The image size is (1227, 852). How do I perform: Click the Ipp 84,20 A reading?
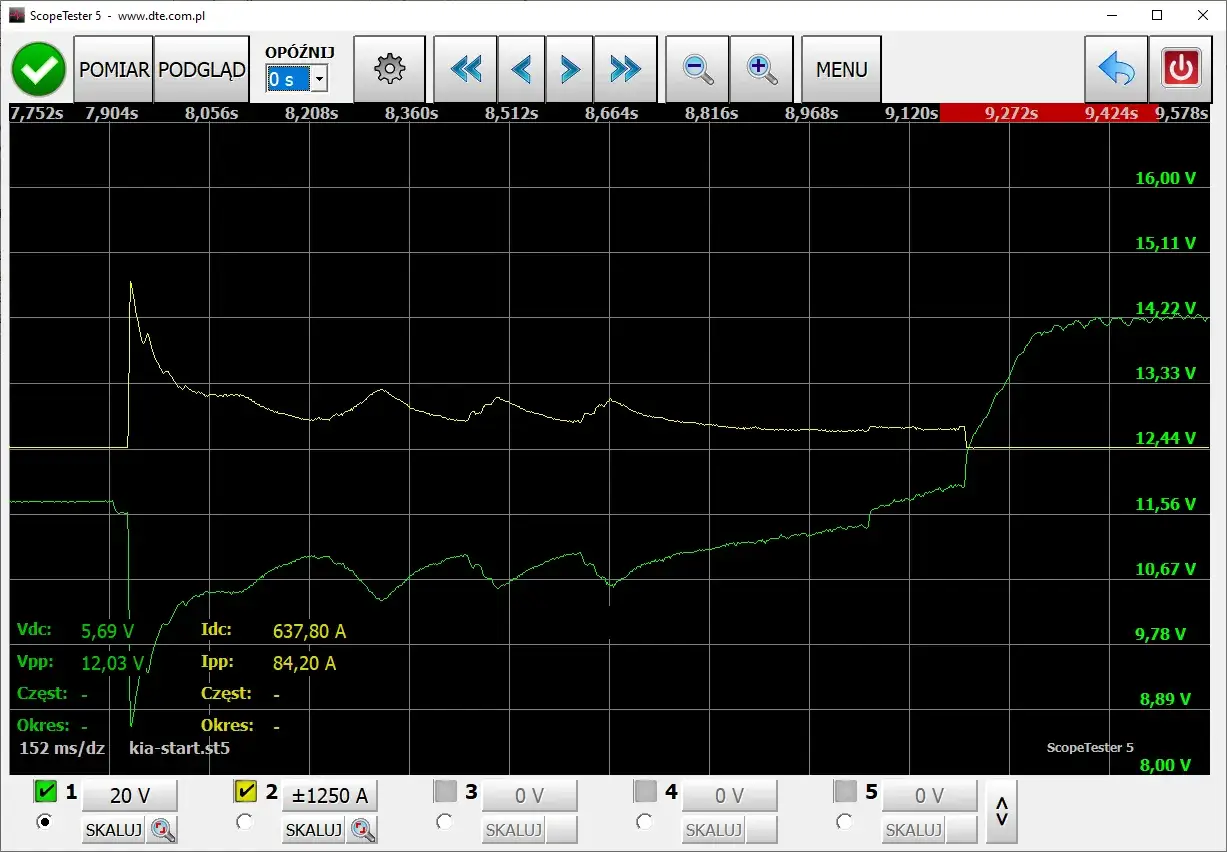(x=304, y=663)
